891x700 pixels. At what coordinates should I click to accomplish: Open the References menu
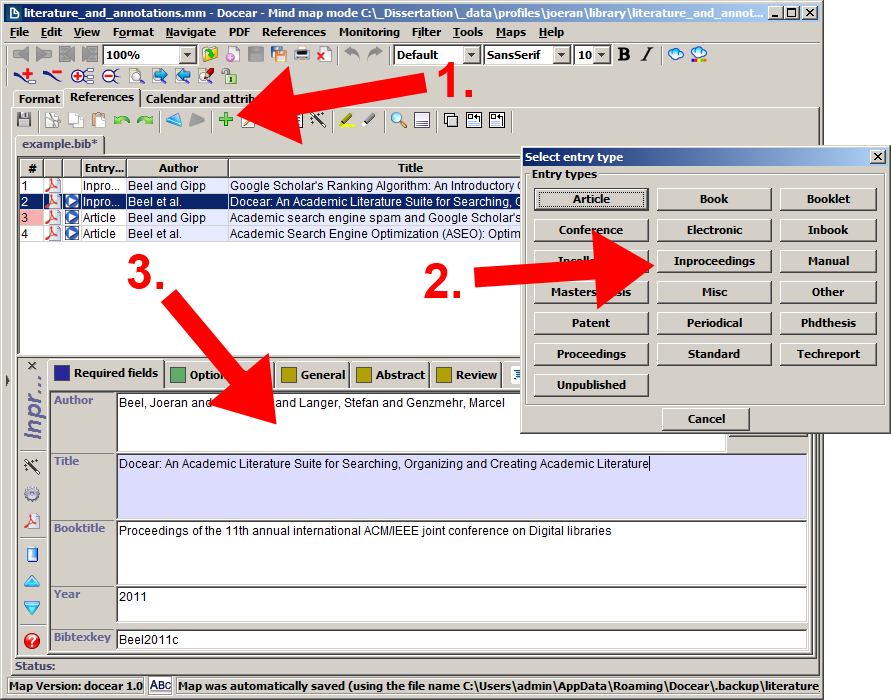click(x=294, y=32)
